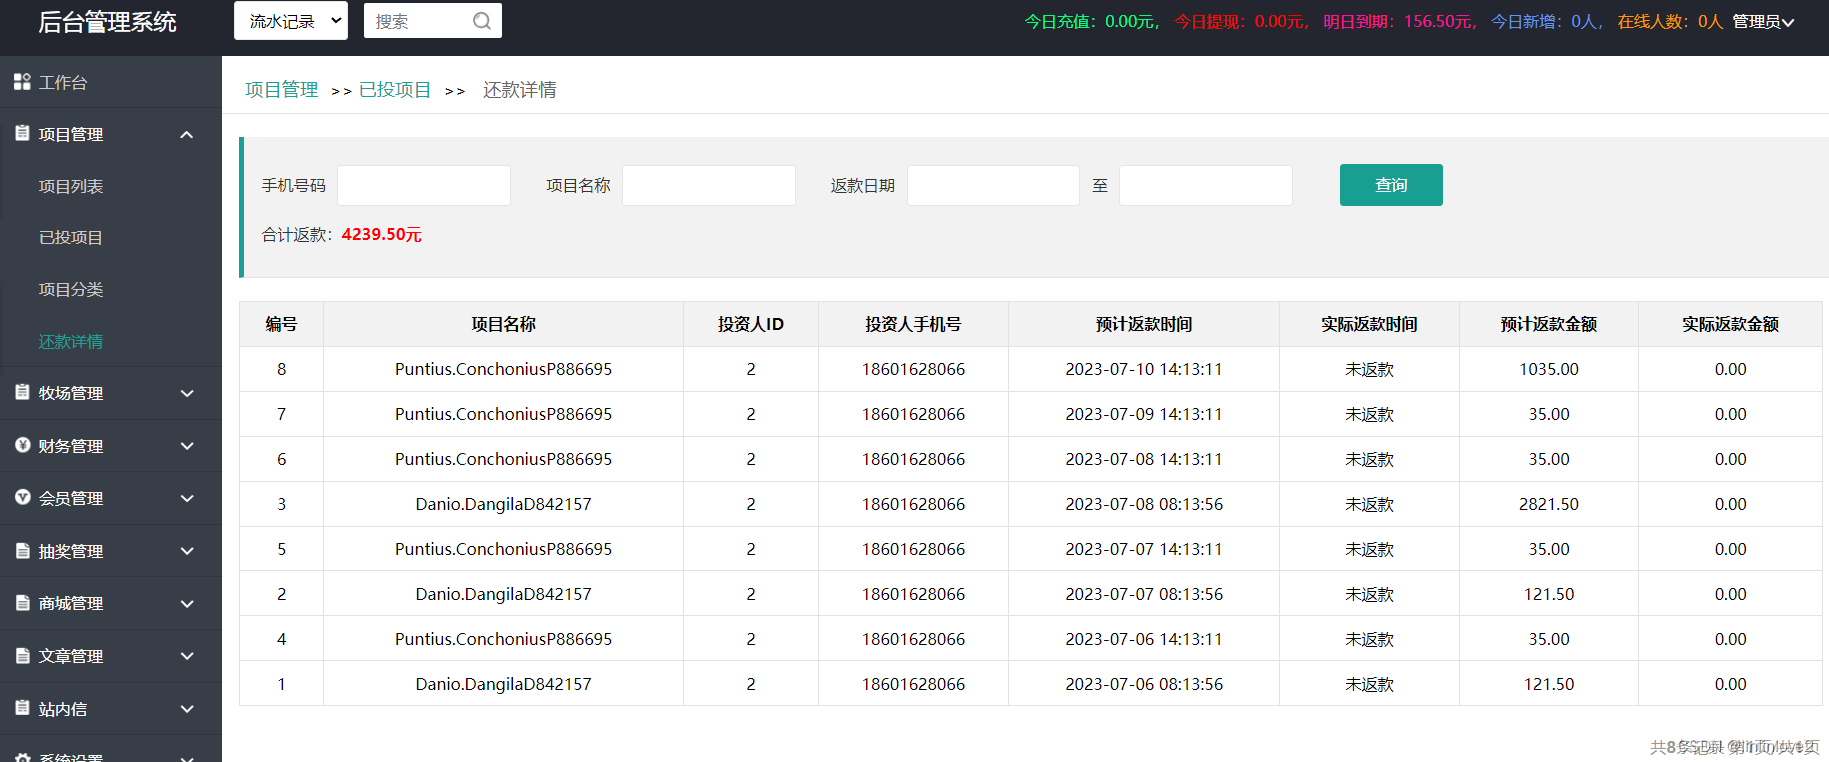Viewport: 1829px width, 762px height.
Task: Click the 站内信 sidebar icon
Action: click(x=22, y=707)
